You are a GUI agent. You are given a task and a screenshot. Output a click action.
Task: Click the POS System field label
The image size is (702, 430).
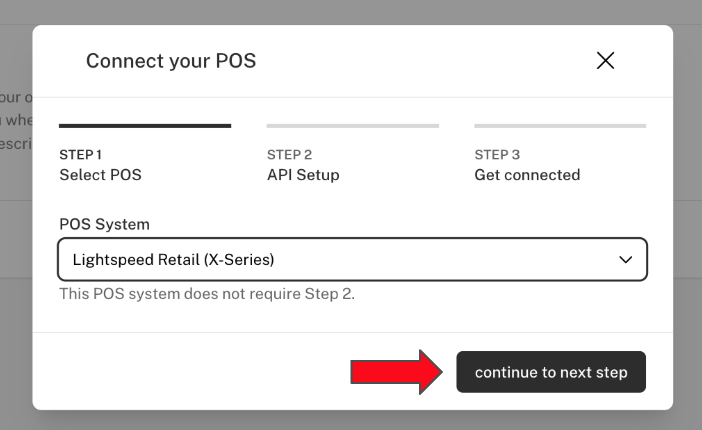pyautogui.click(x=104, y=224)
